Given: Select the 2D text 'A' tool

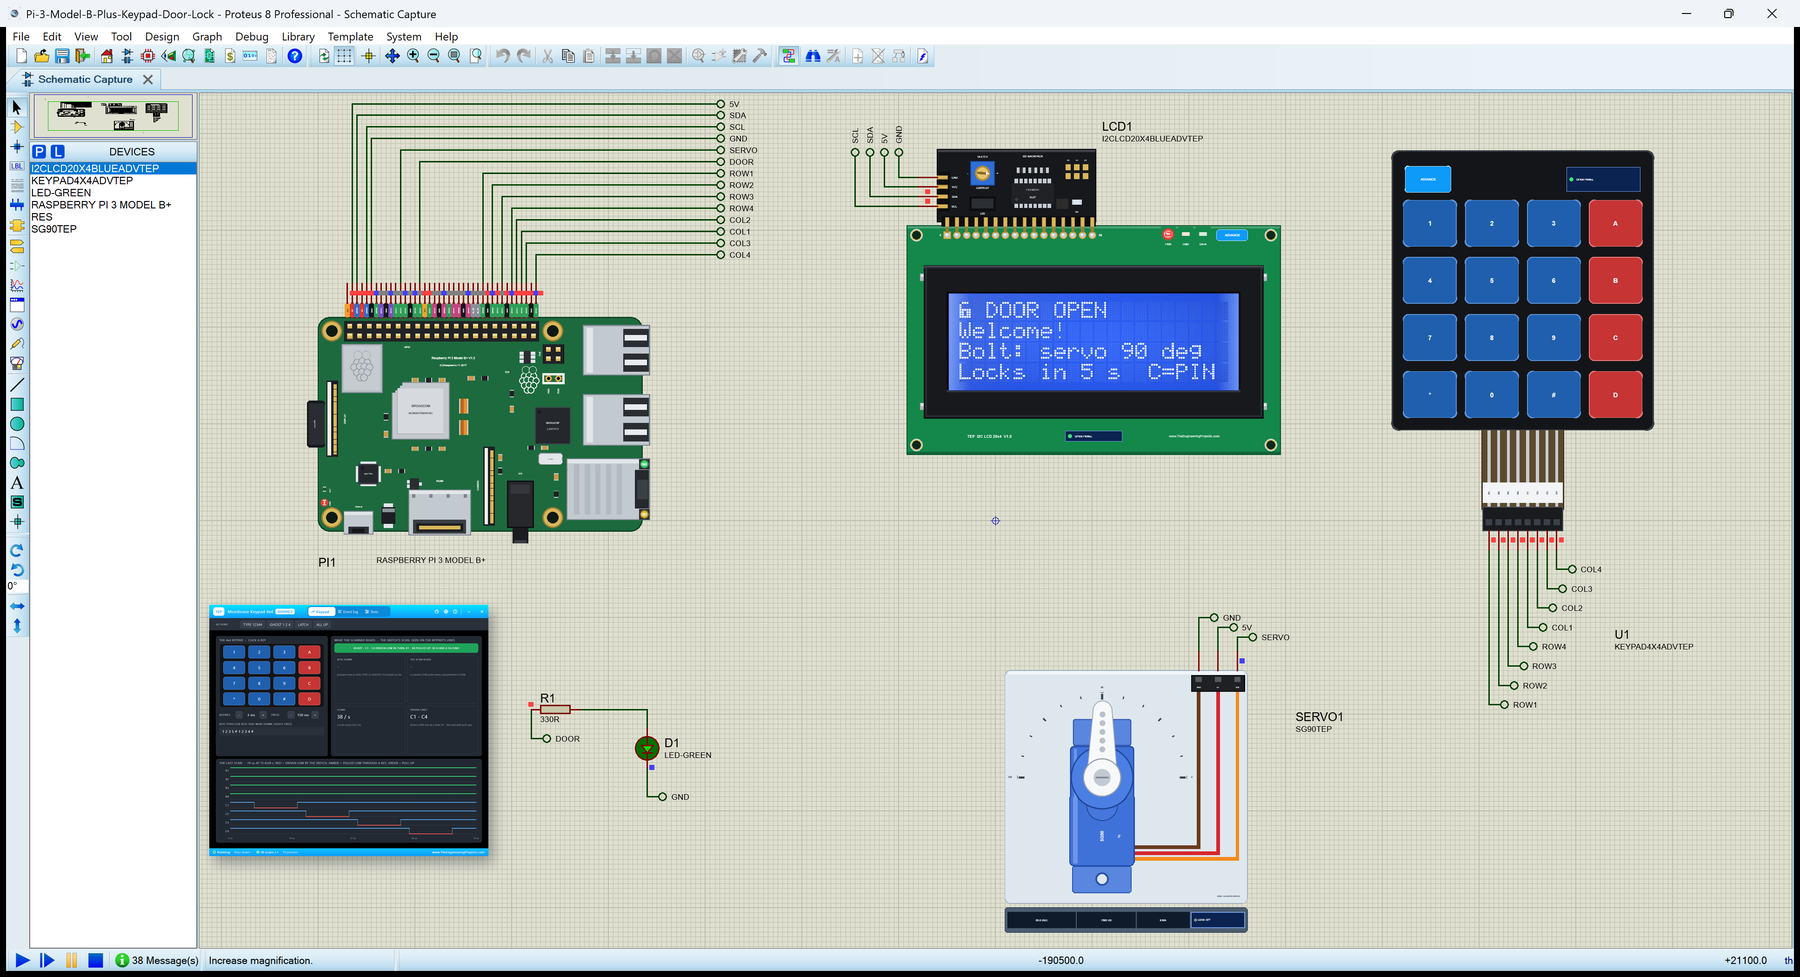Looking at the screenshot, I should [17, 483].
